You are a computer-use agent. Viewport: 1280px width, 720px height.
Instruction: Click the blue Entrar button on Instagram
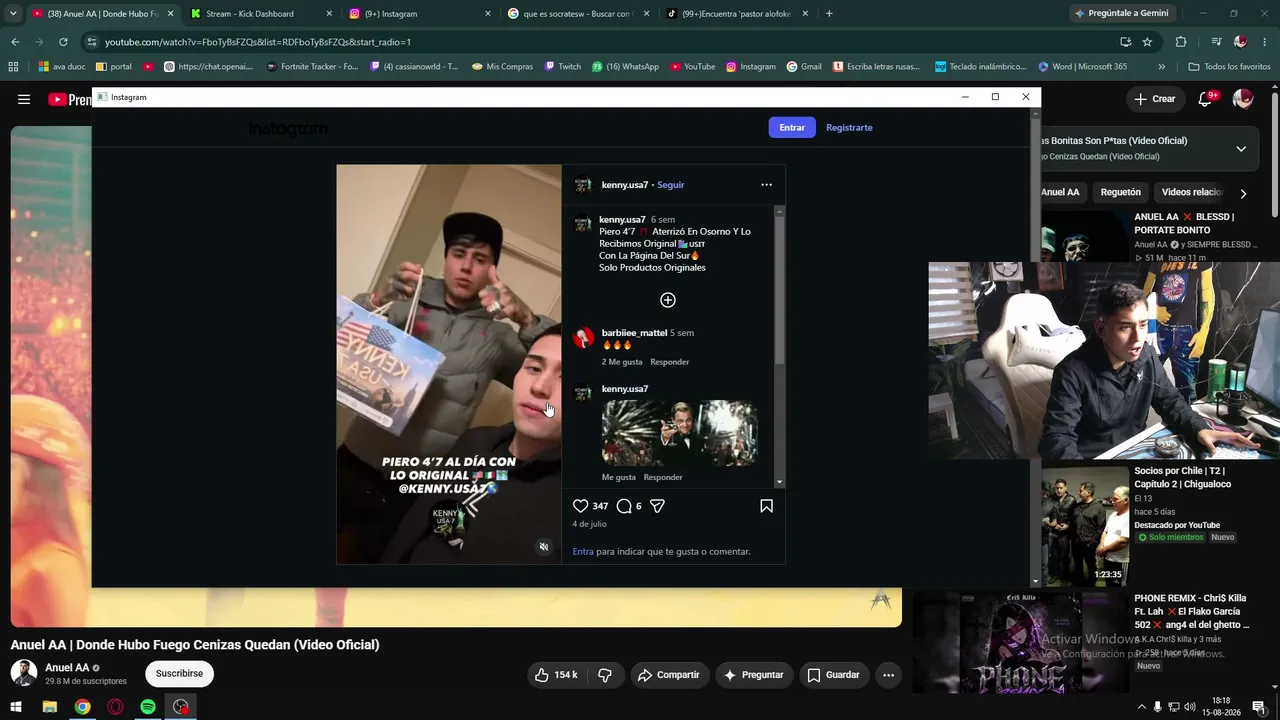792,128
